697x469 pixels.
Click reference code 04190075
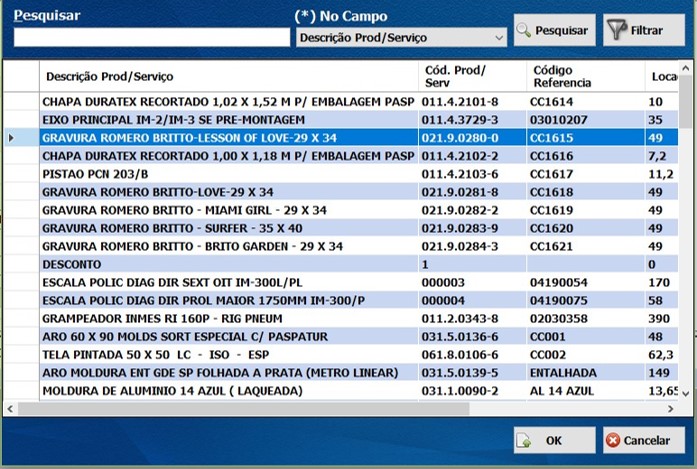pyautogui.click(x=558, y=301)
